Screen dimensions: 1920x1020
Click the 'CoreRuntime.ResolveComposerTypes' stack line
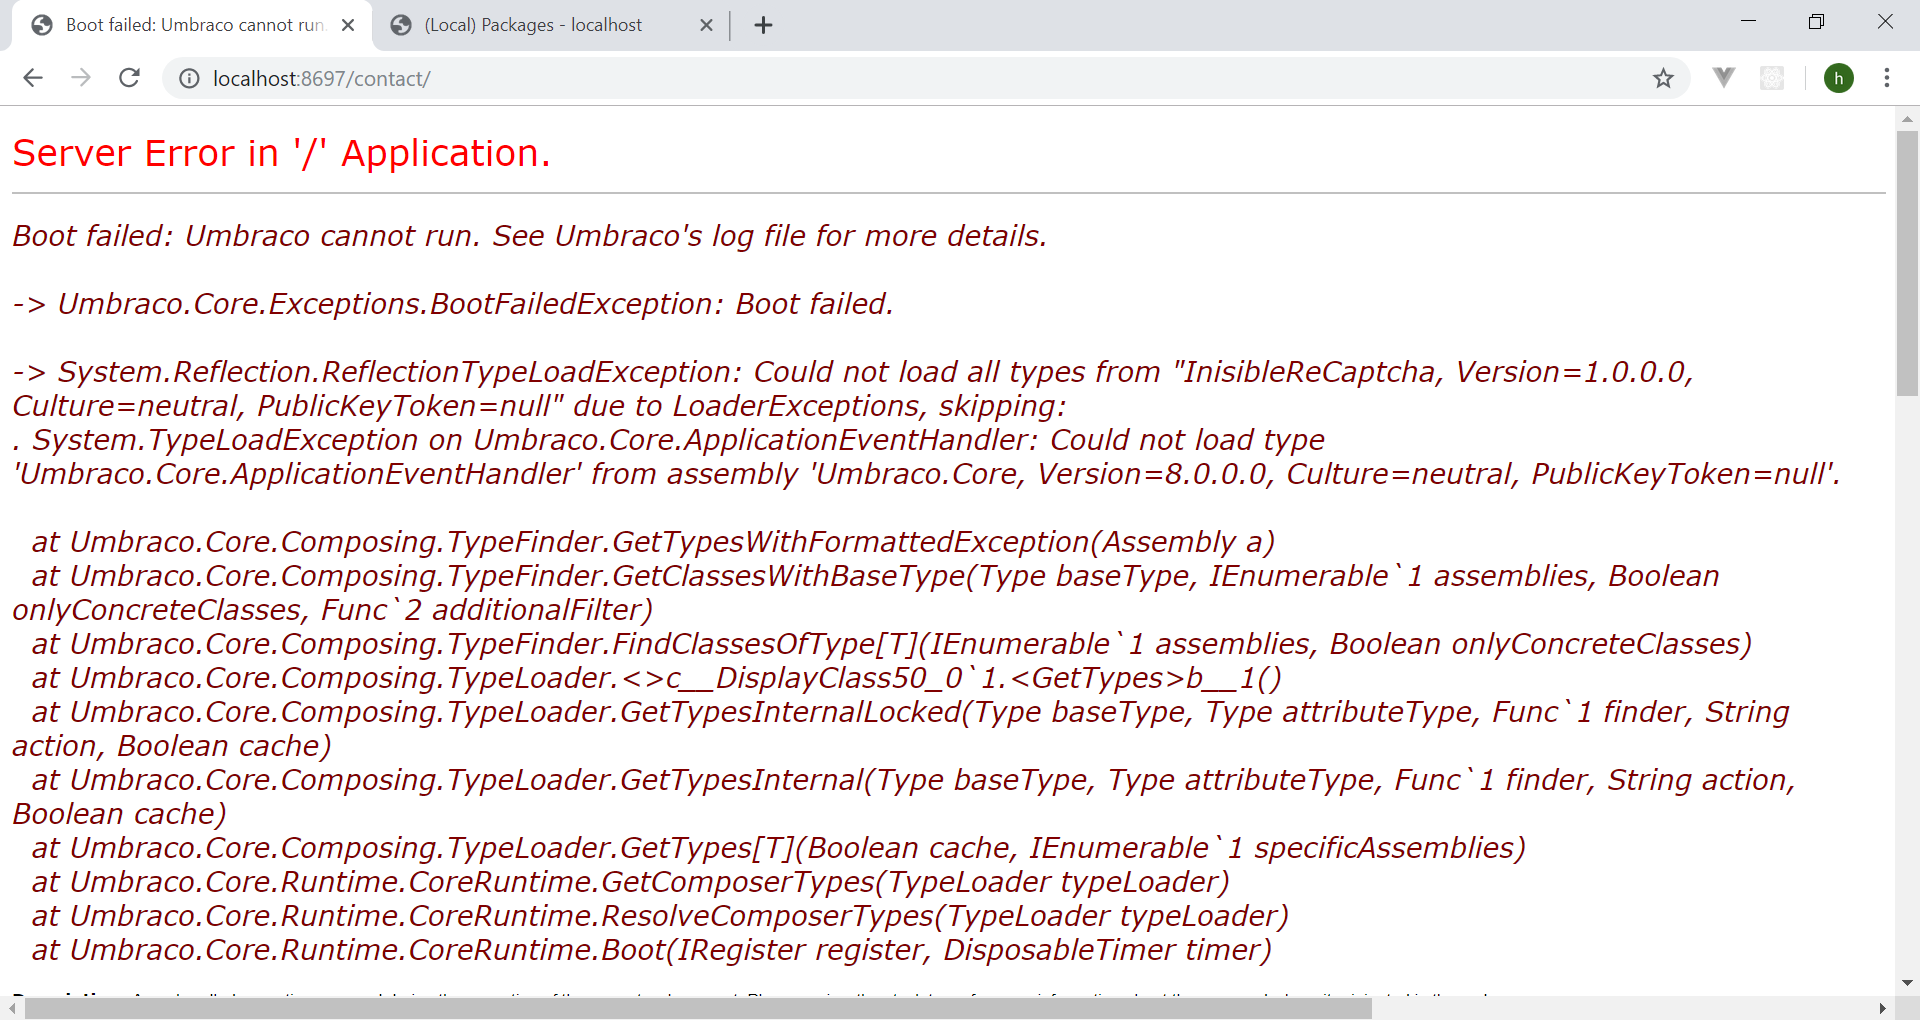point(660,916)
